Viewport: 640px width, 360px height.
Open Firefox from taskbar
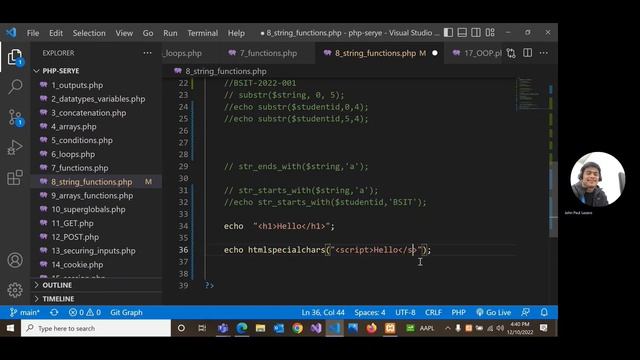371,328
